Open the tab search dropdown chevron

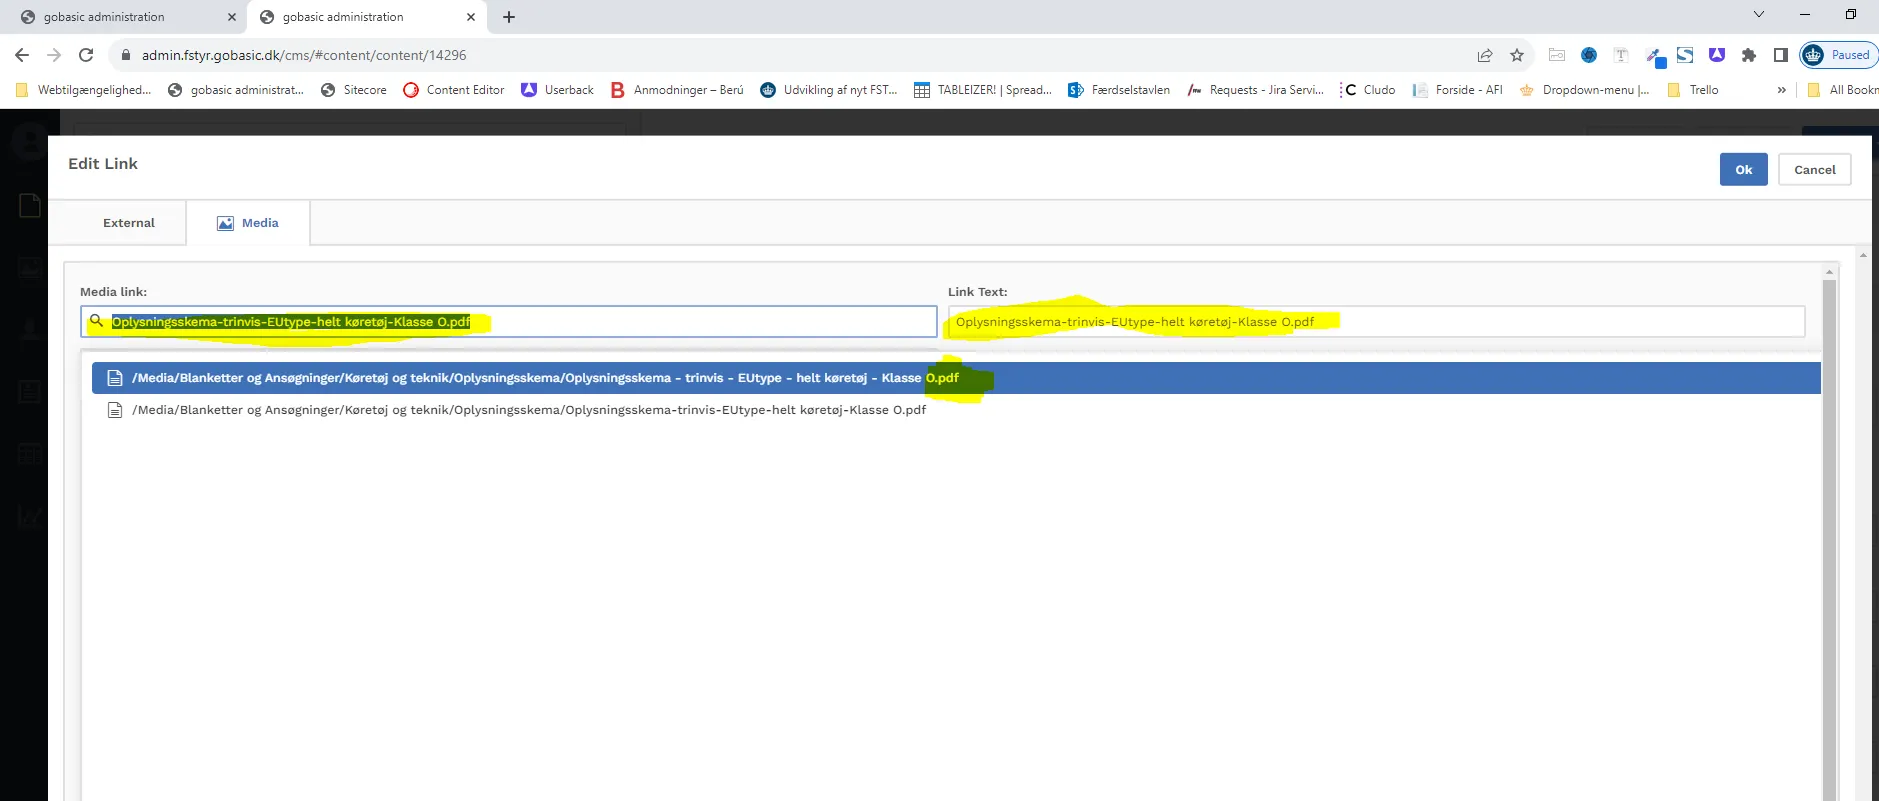(x=1758, y=14)
